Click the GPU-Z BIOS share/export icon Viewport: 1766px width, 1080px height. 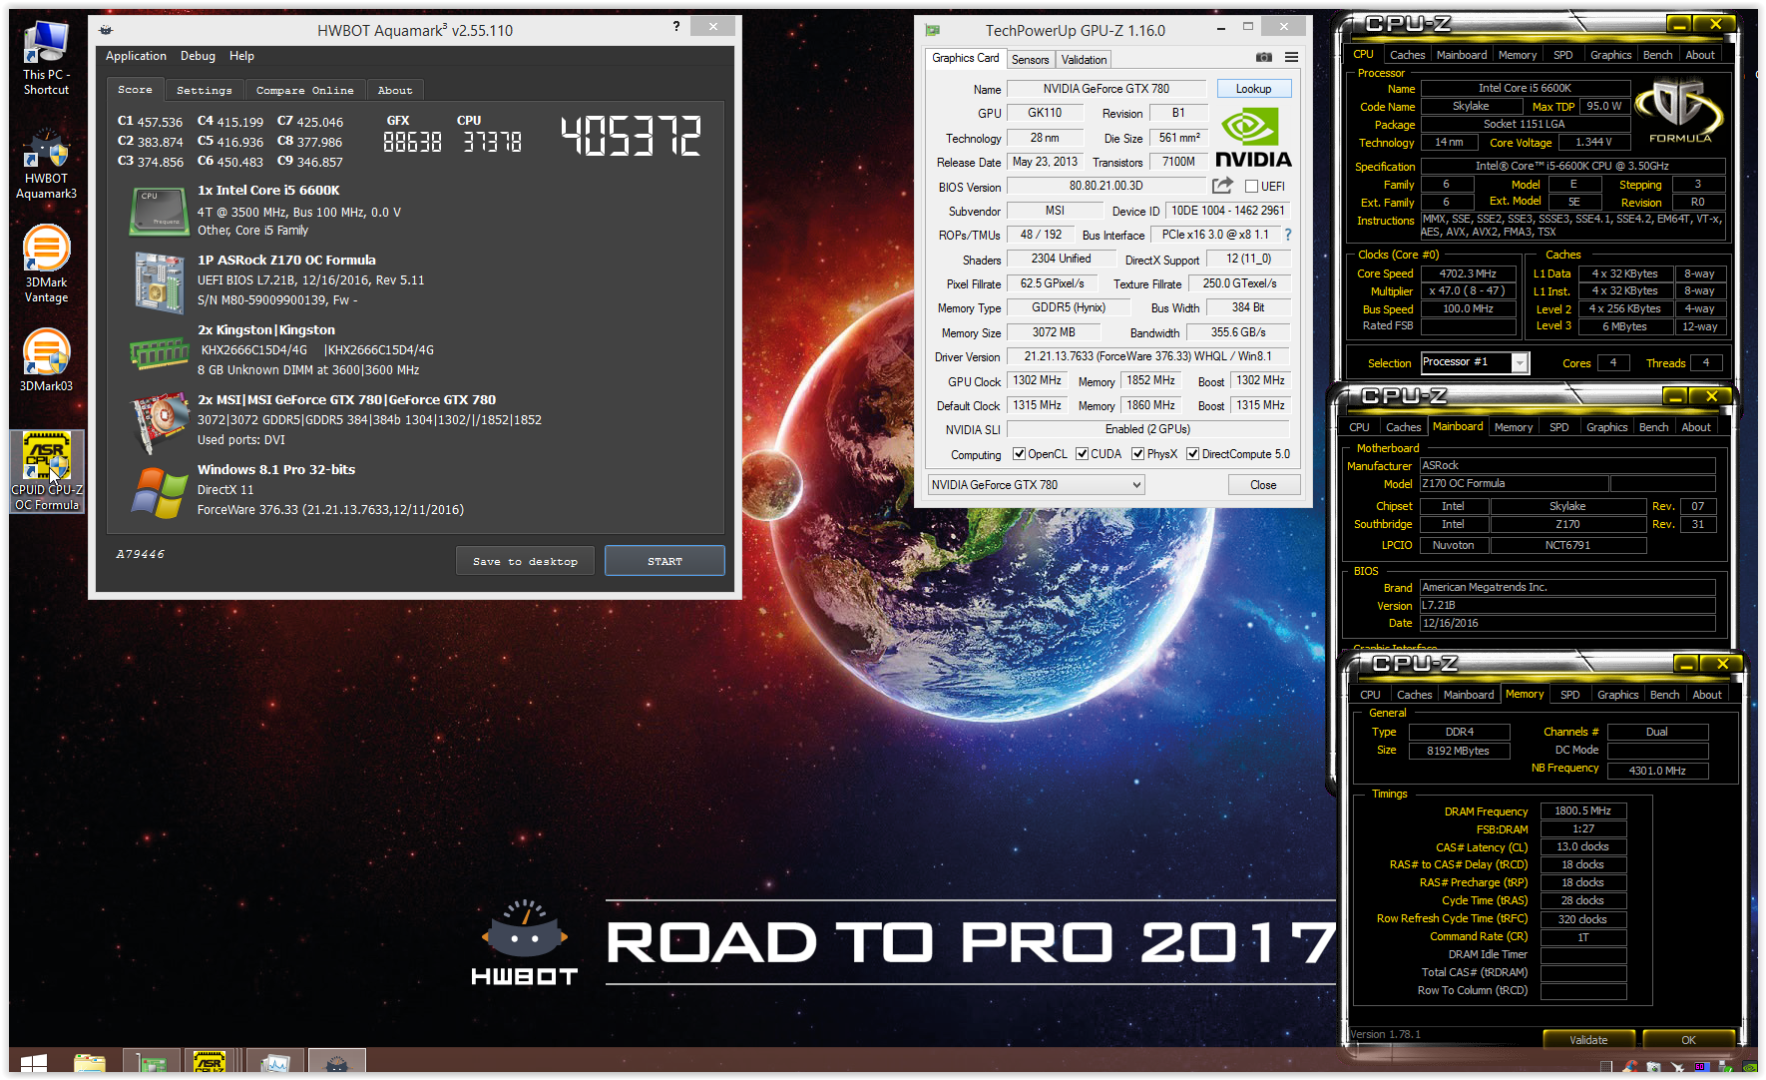click(1222, 185)
